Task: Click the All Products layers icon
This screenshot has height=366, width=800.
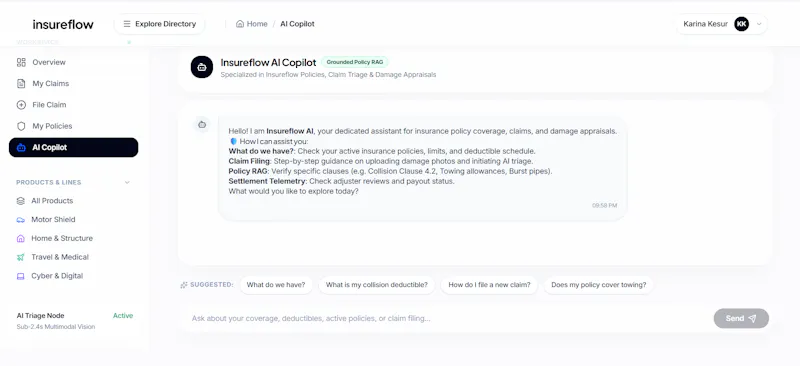Action: click(x=20, y=201)
